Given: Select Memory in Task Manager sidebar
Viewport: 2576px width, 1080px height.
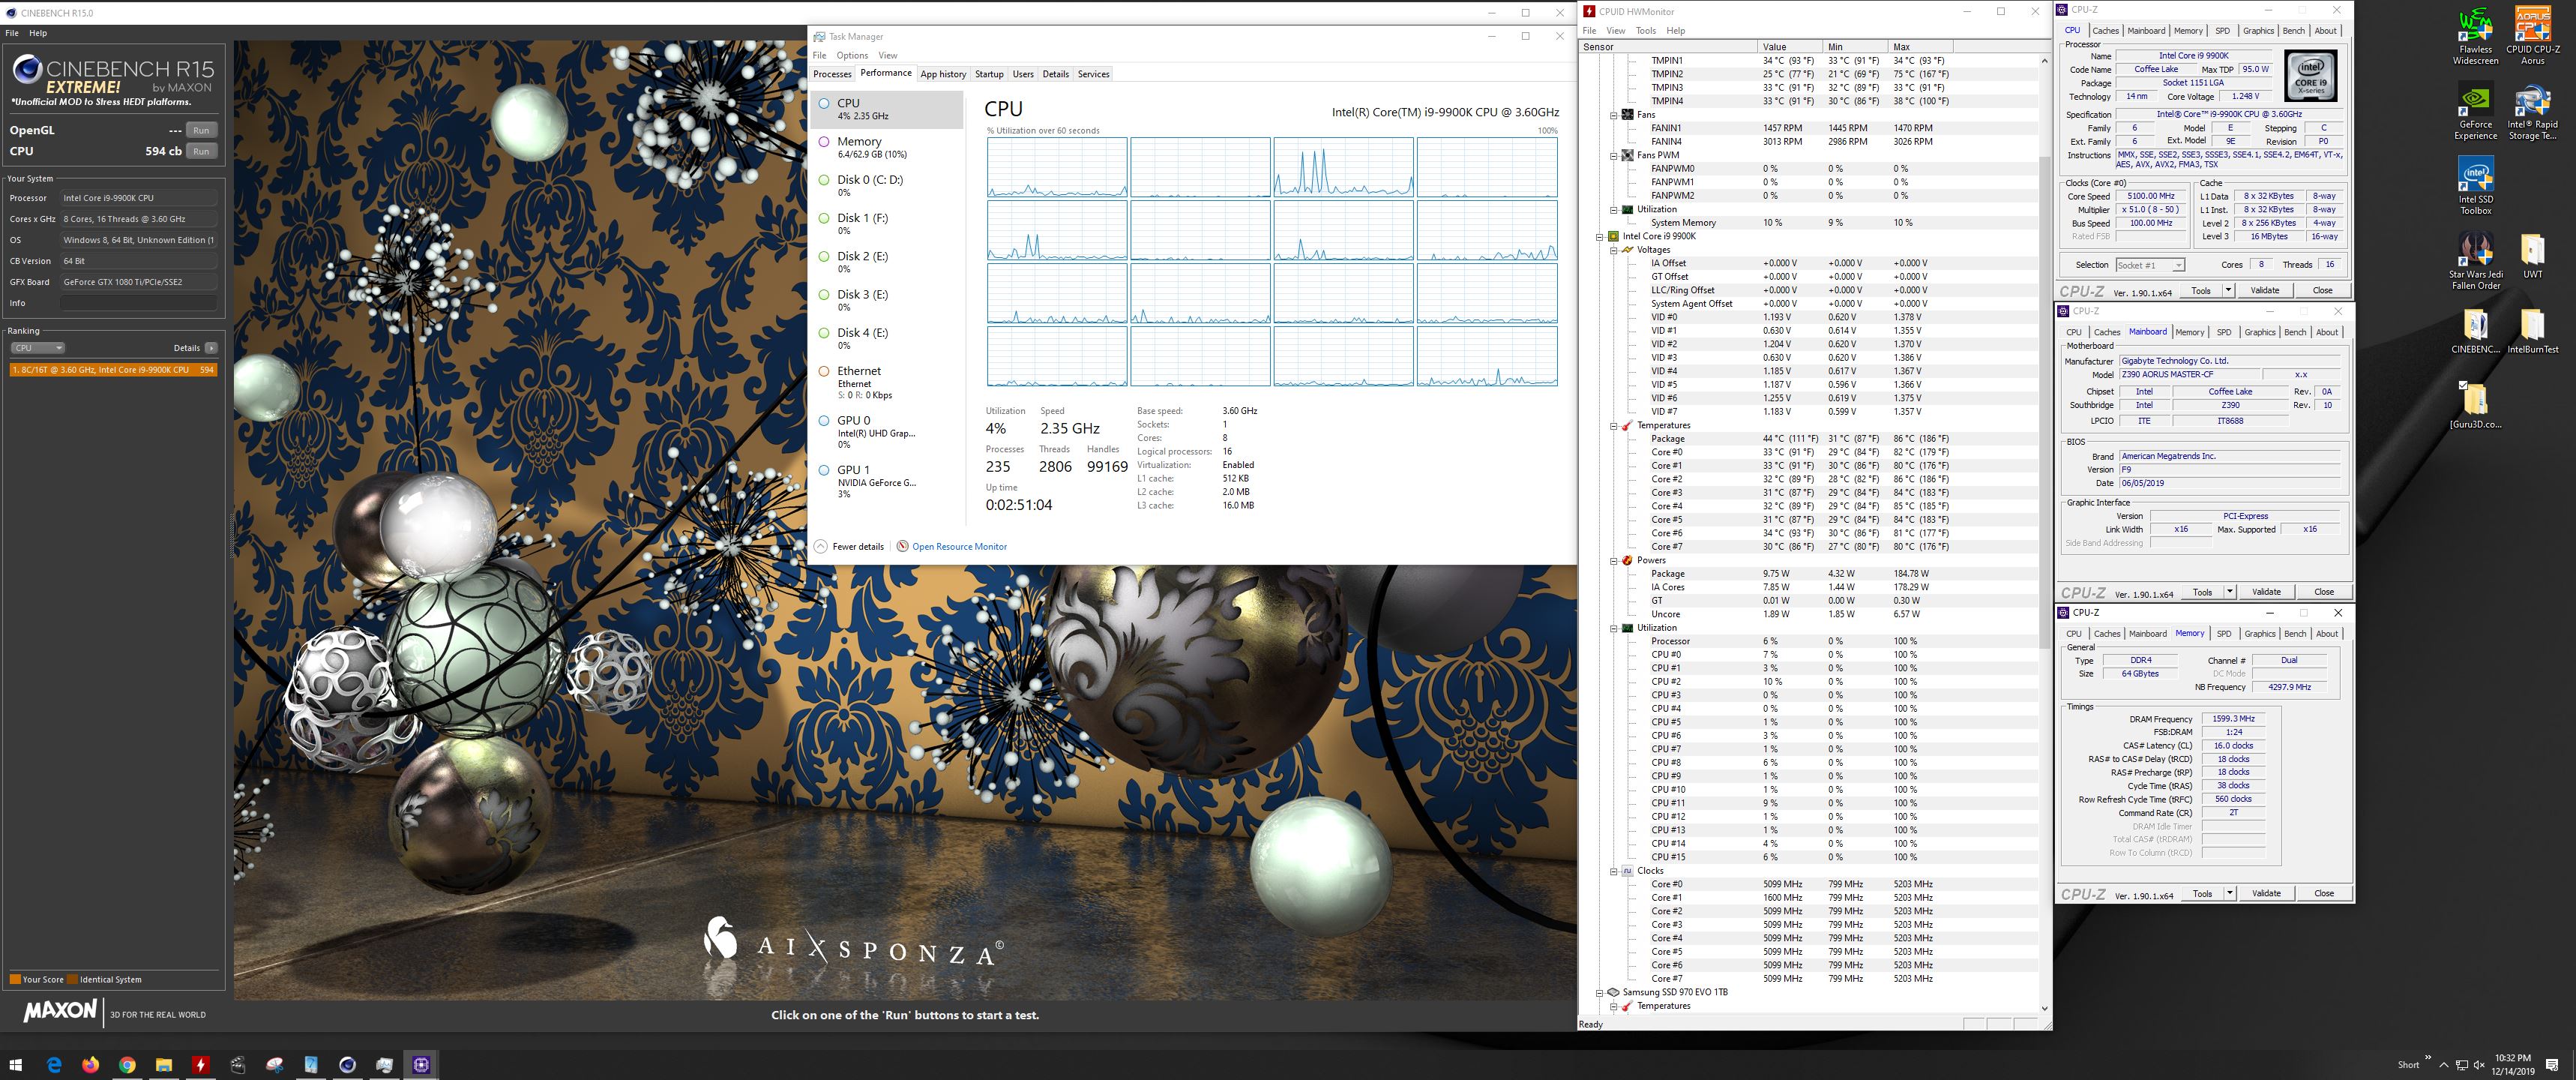Looking at the screenshot, I should coord(888,147).
